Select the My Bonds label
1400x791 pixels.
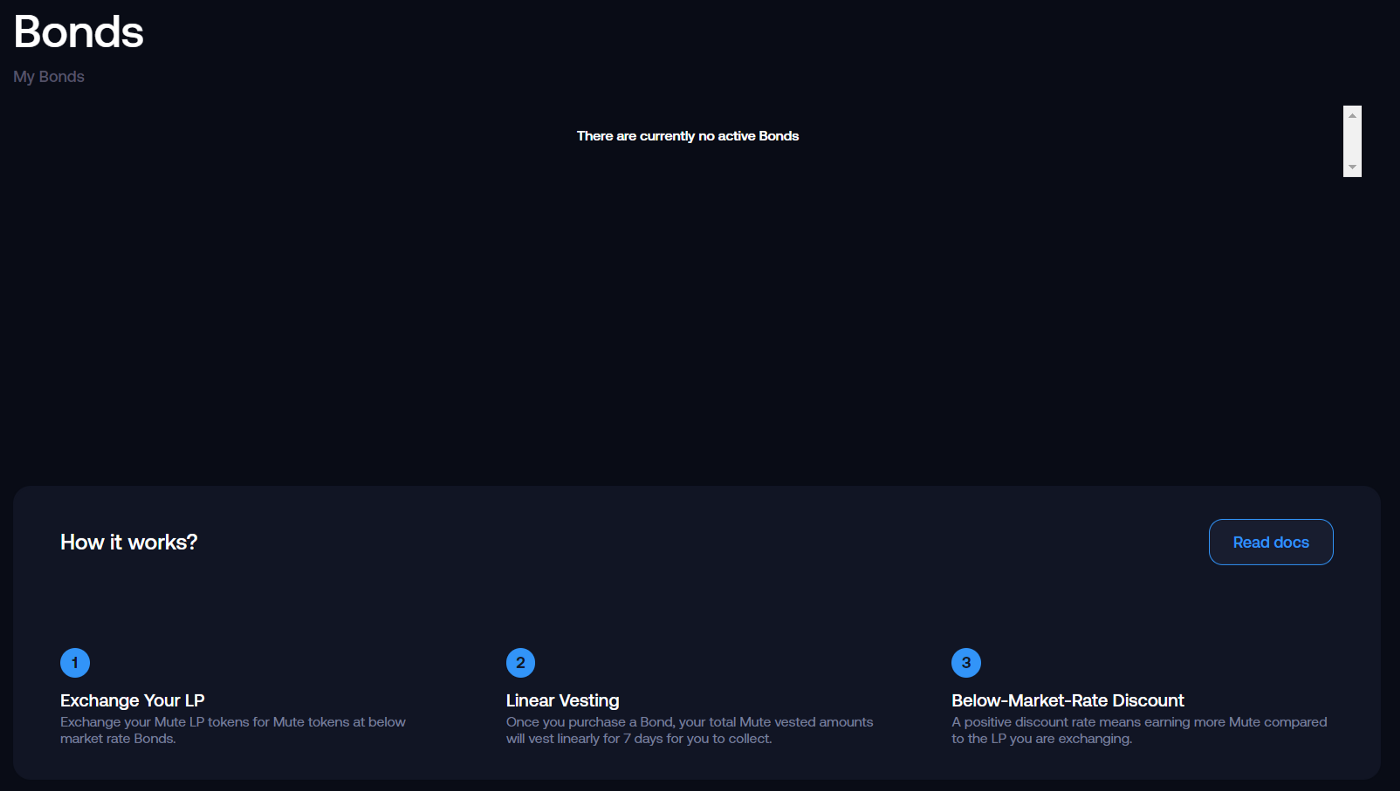pos(49,77)
